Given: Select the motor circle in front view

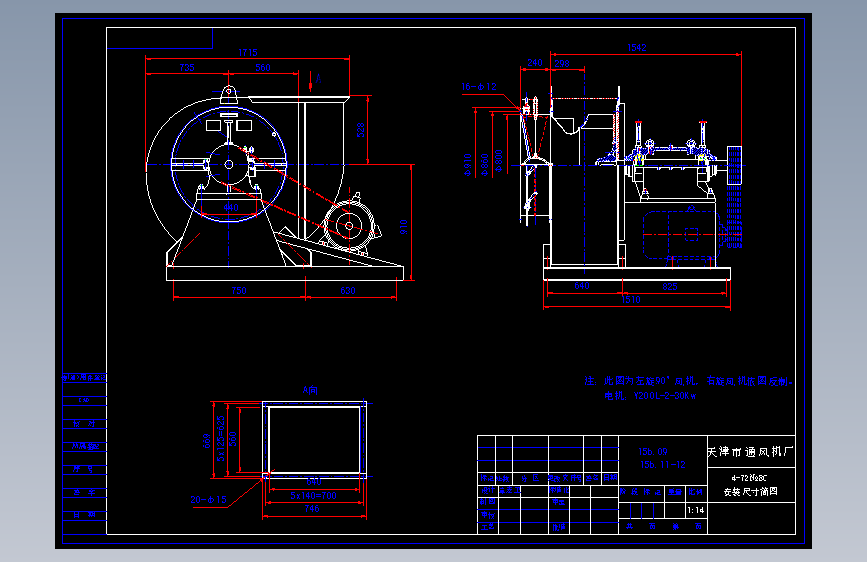Looking at the screenshot, I should 349,226.
